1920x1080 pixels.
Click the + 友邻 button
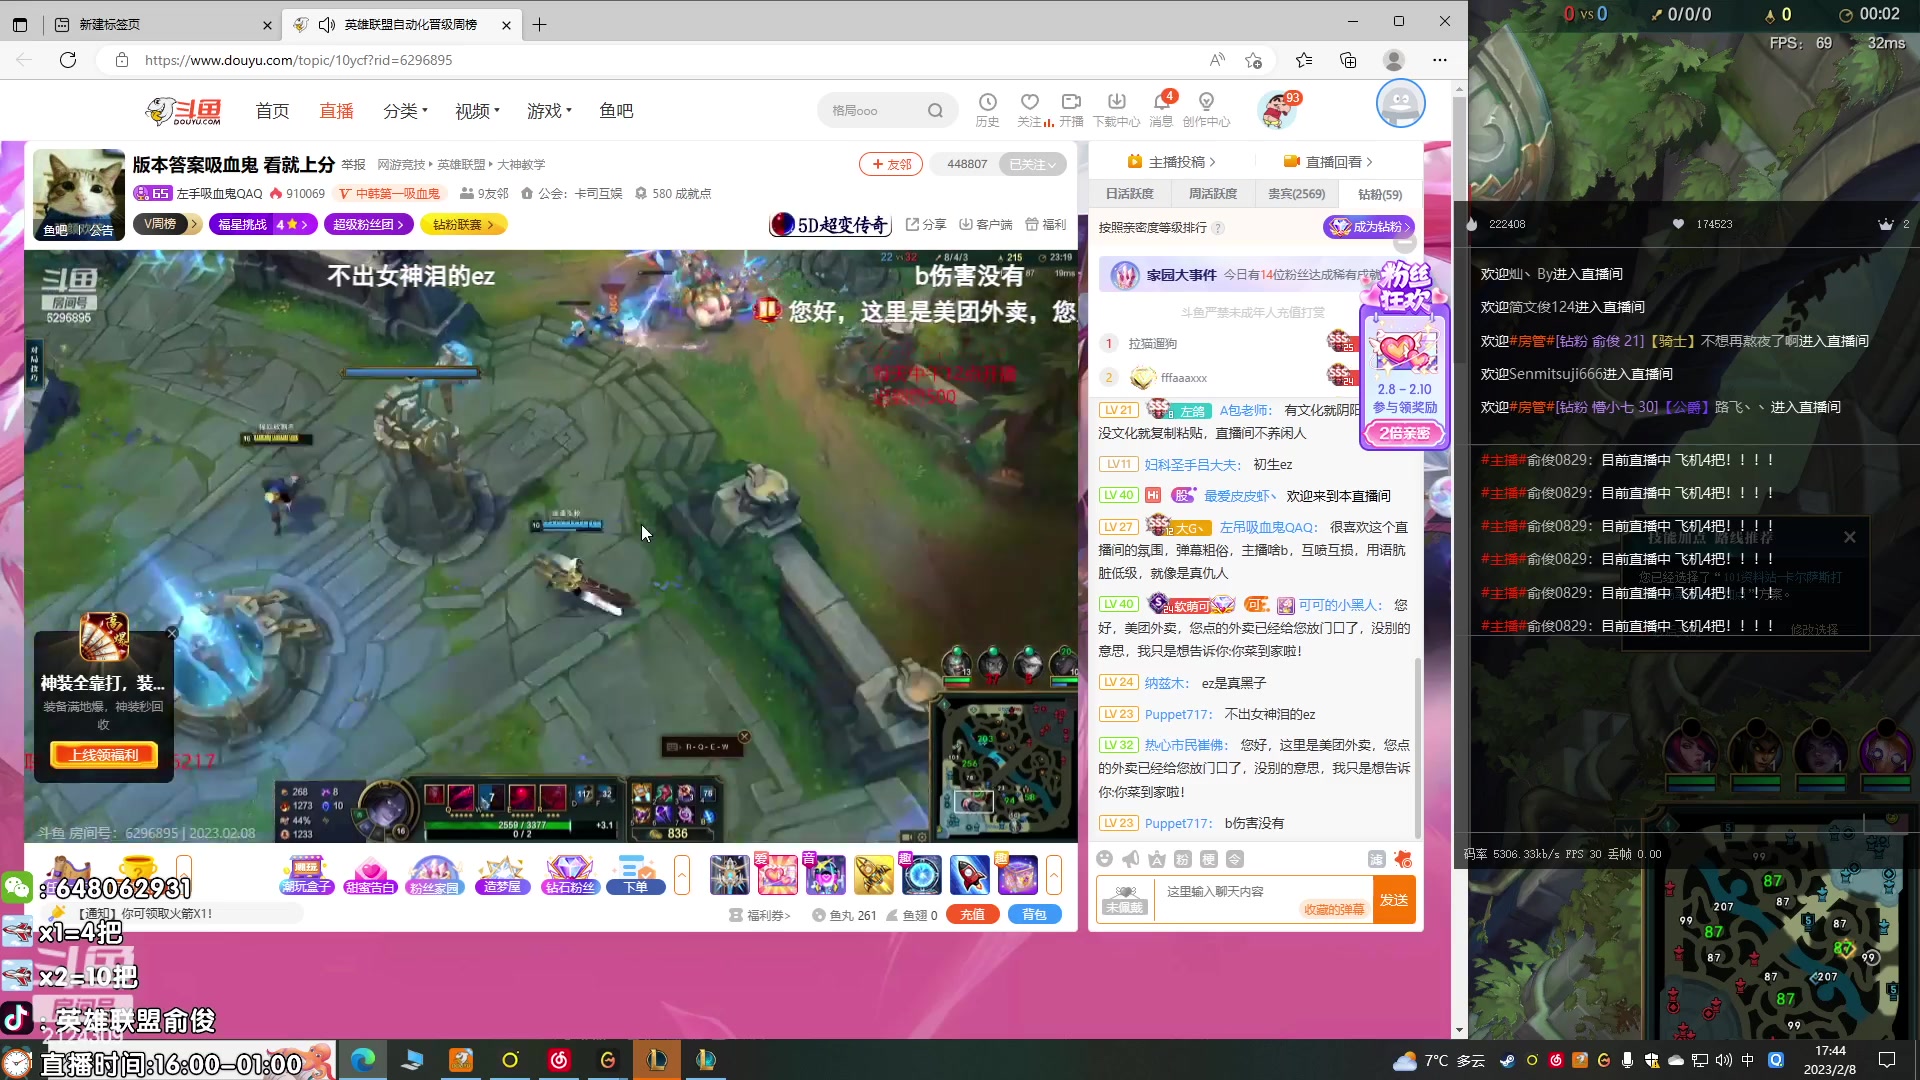point(890,164)
